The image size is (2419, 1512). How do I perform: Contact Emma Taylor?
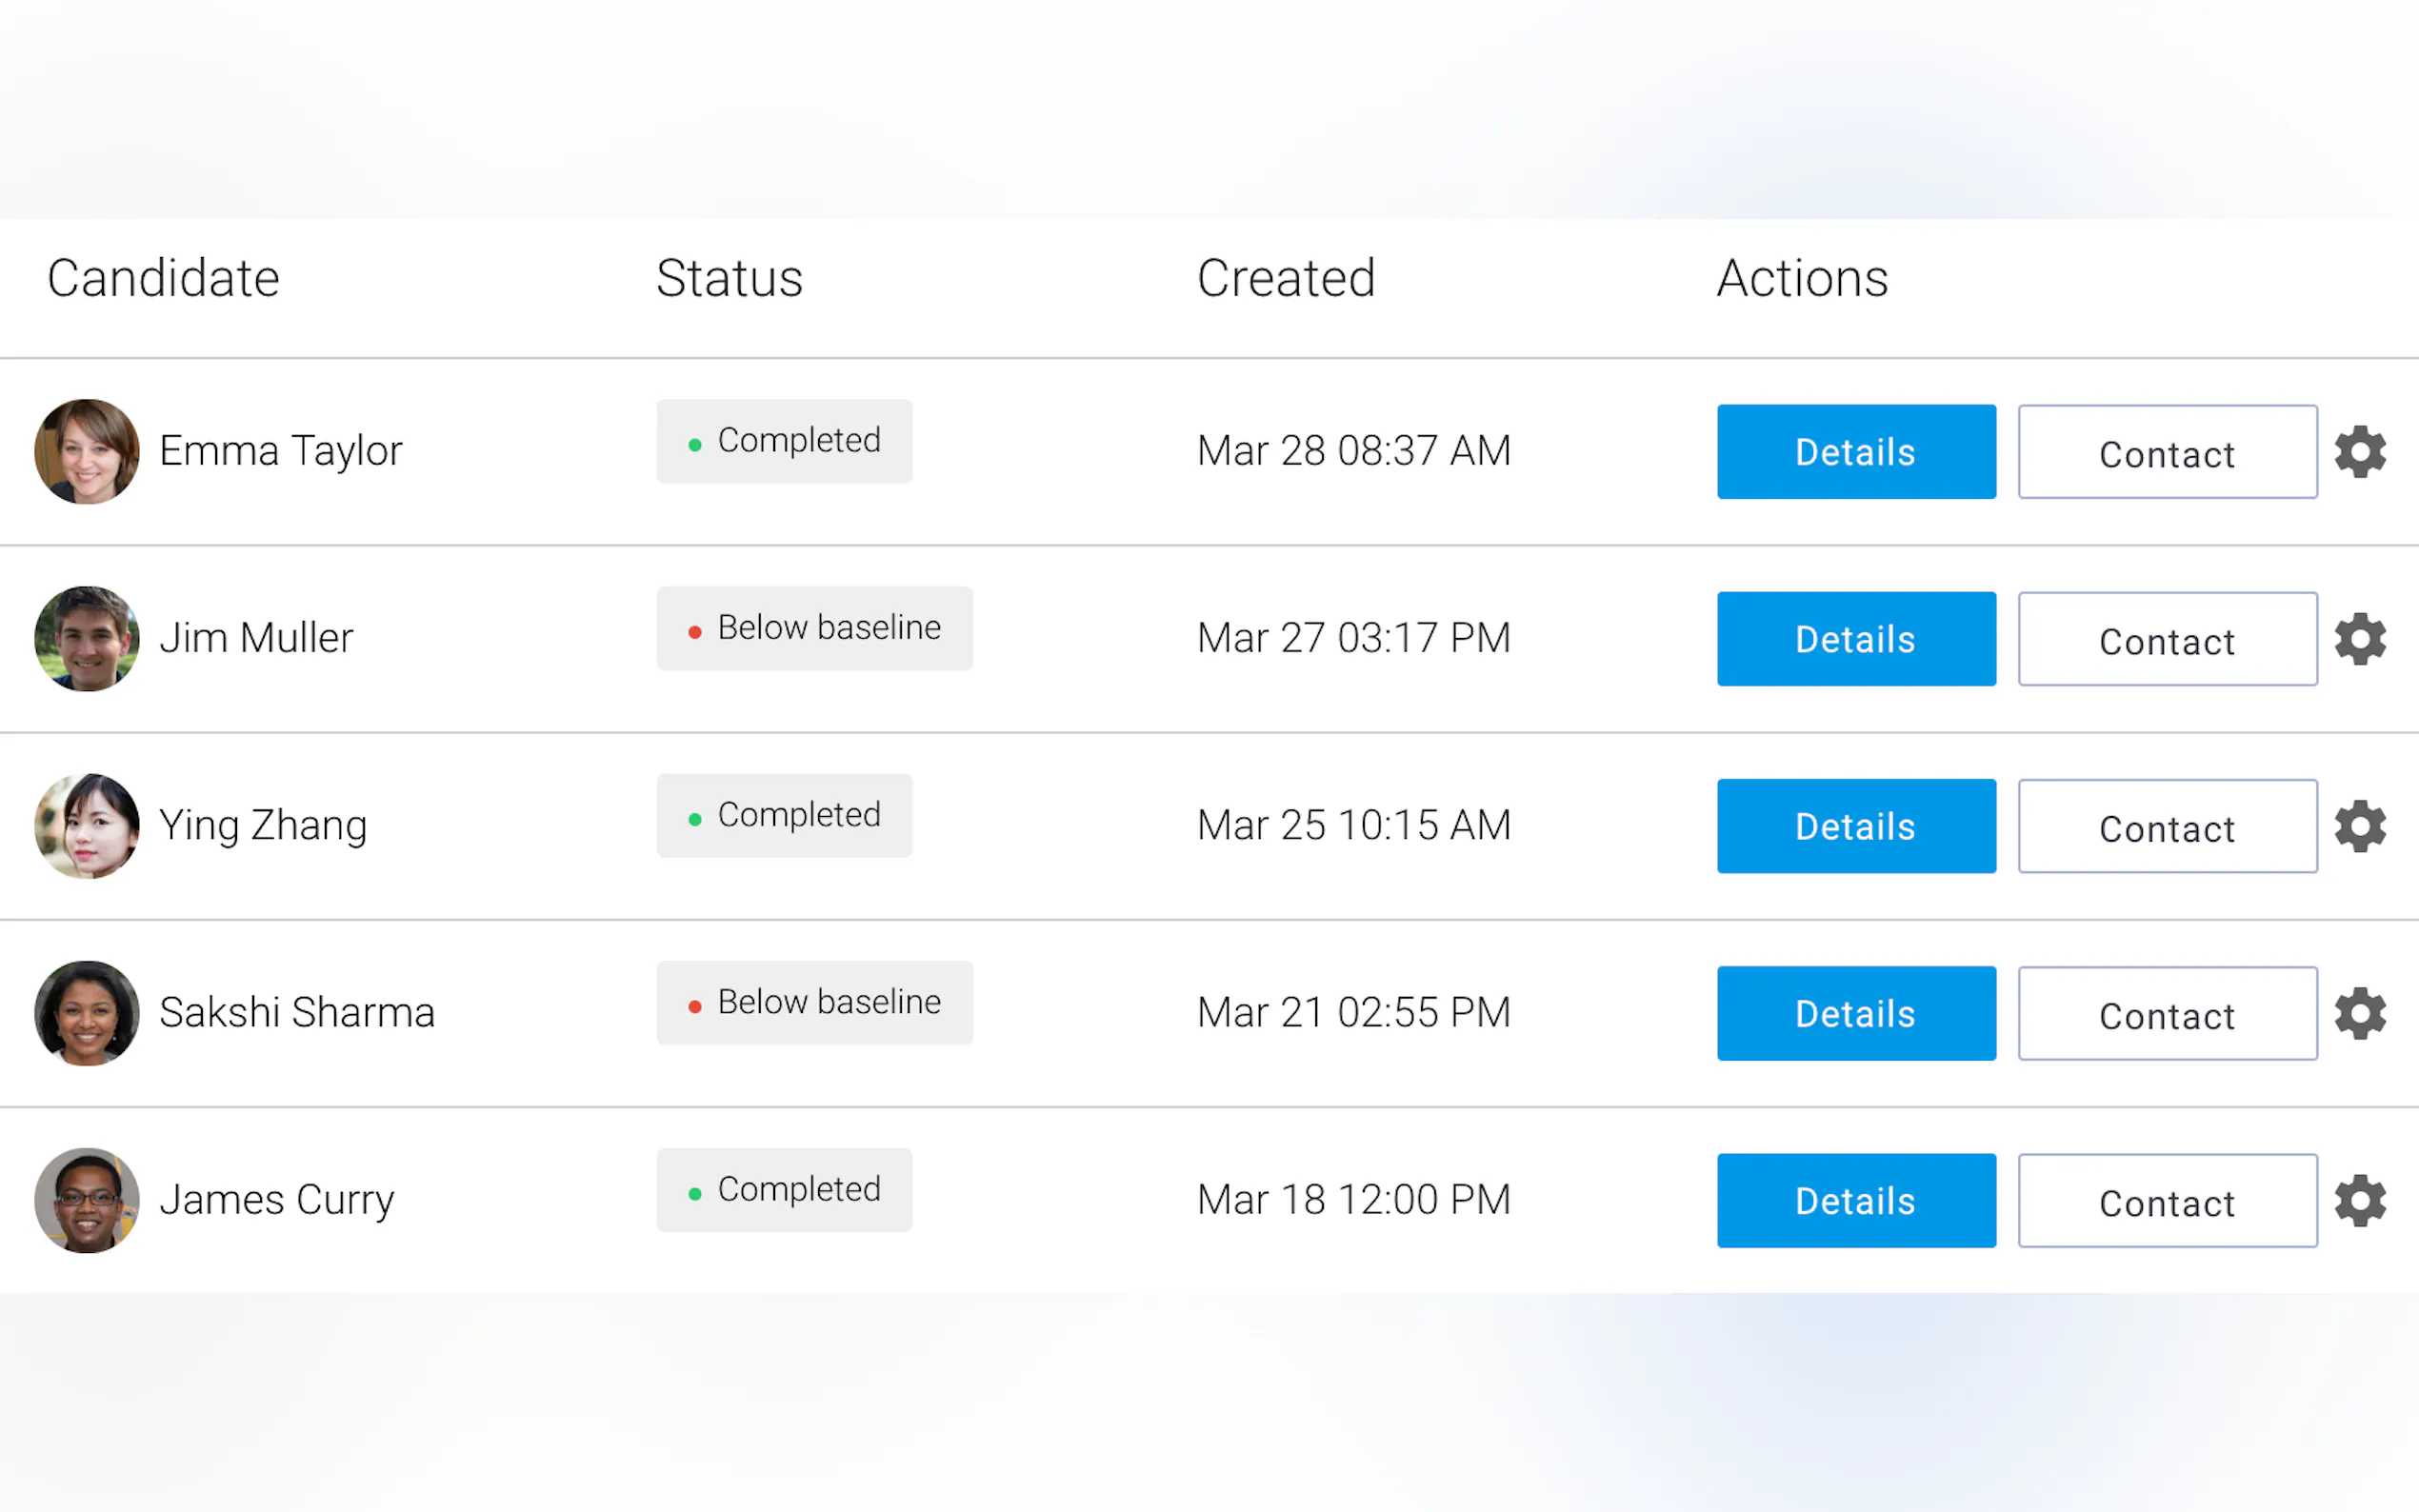2166,452
